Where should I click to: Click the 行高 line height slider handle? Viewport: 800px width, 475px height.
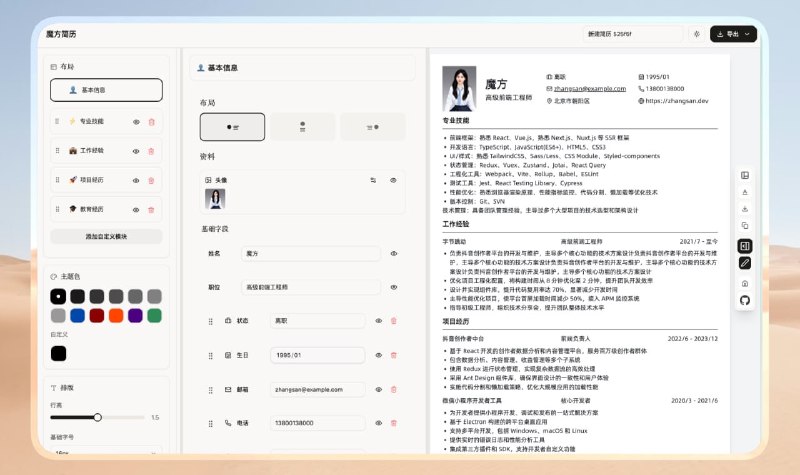pos(97,417)
